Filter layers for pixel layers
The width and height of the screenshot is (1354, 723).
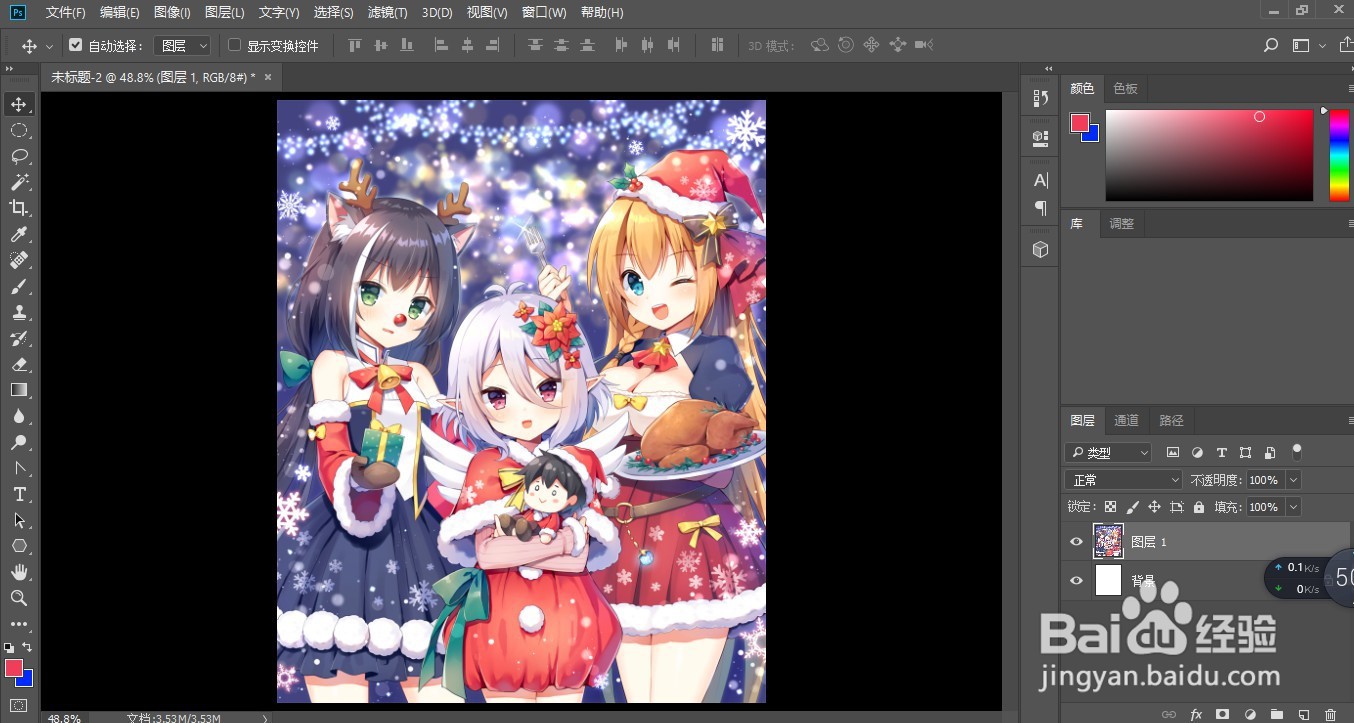pos(1173,453)
